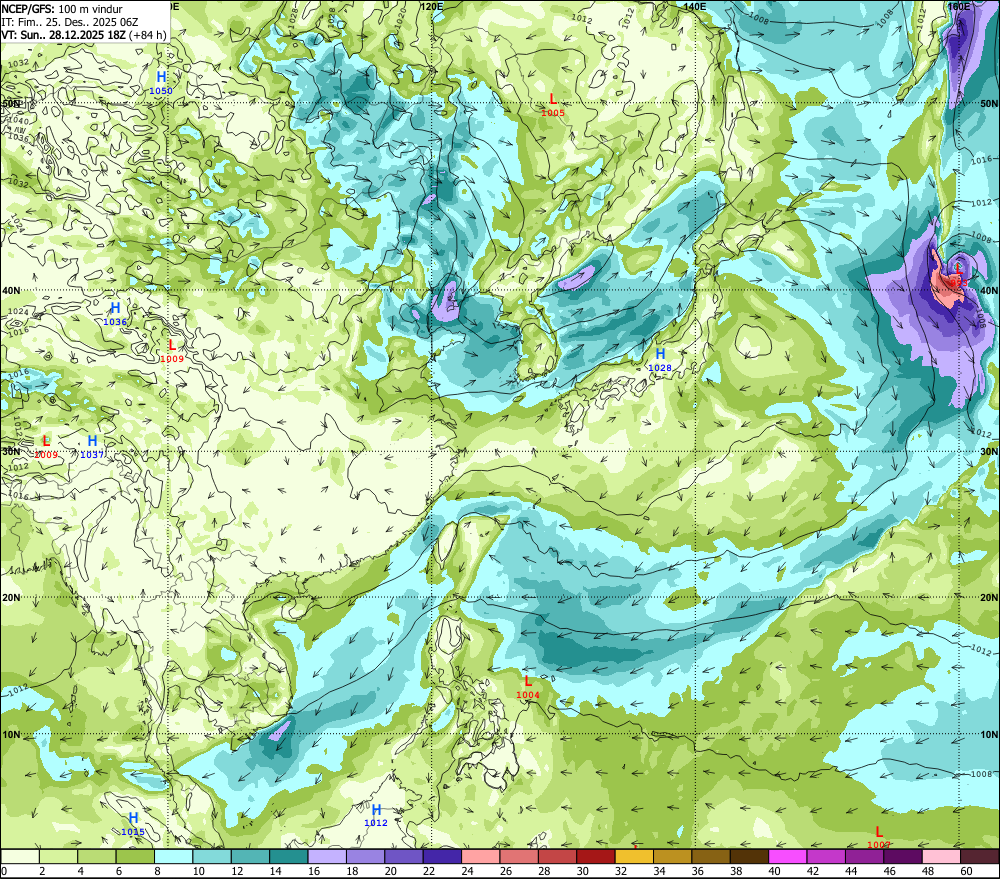Image resolution: width=1000 pixels, height=879 pixels.
Task: Click the legend value 20
Action: point(391,871)
